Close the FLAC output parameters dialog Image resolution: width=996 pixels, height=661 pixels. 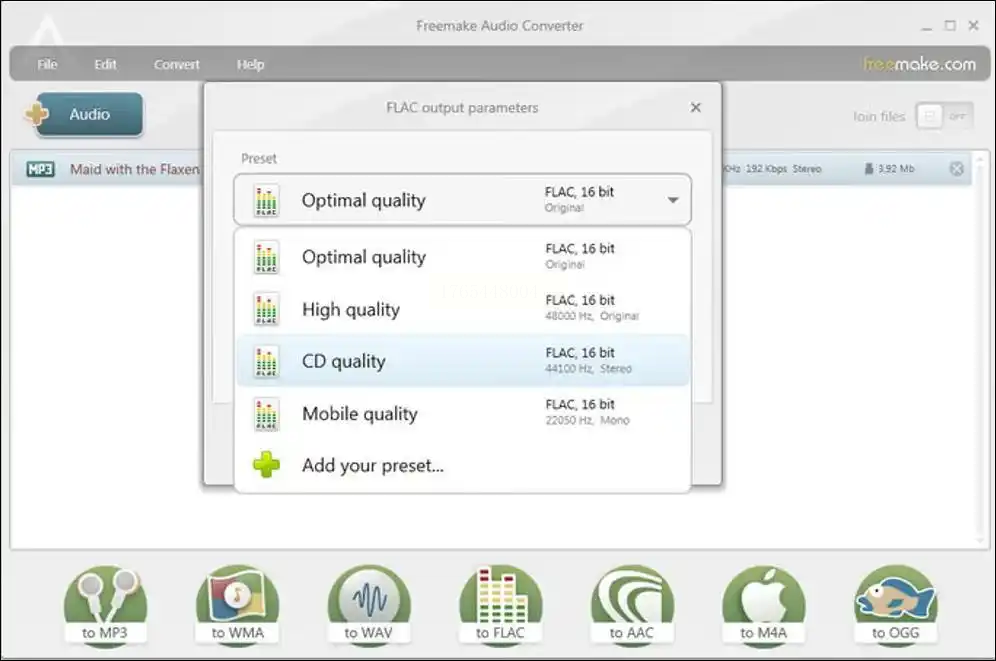696,108
